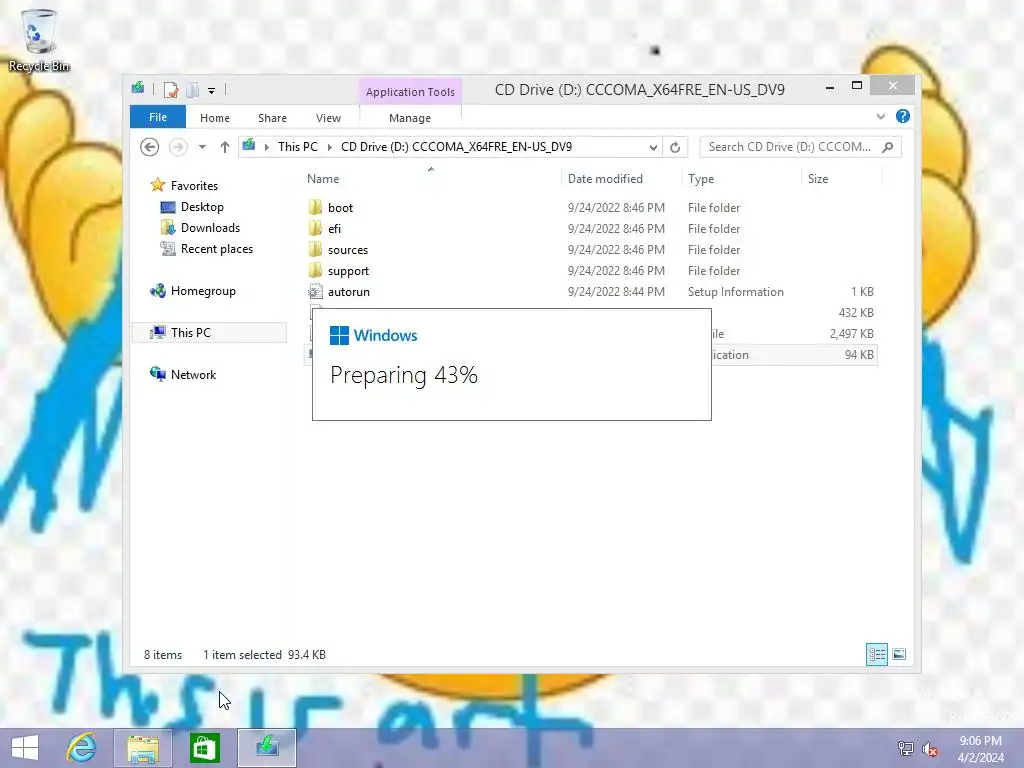Open the Recycle Bin on desktop
This screenshot has height=768, width=1024.
39,40
